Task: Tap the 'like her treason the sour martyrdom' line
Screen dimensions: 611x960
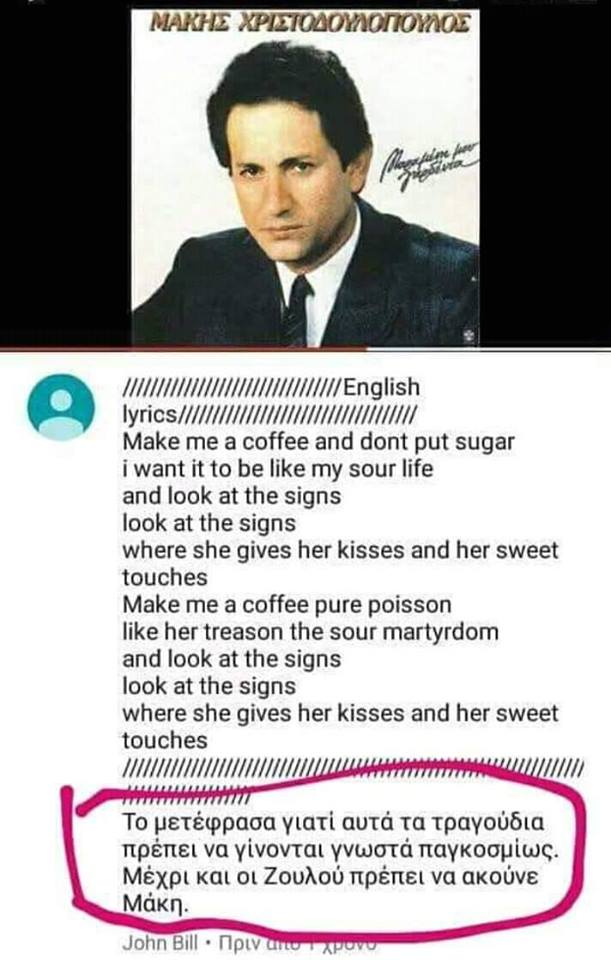Action: click(x=310, y=632)
